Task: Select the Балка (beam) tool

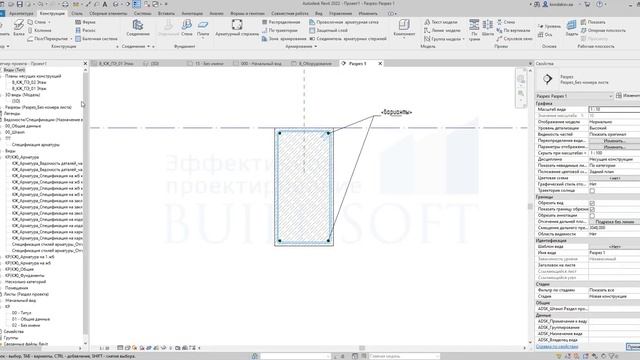Action: coord(19,28)
